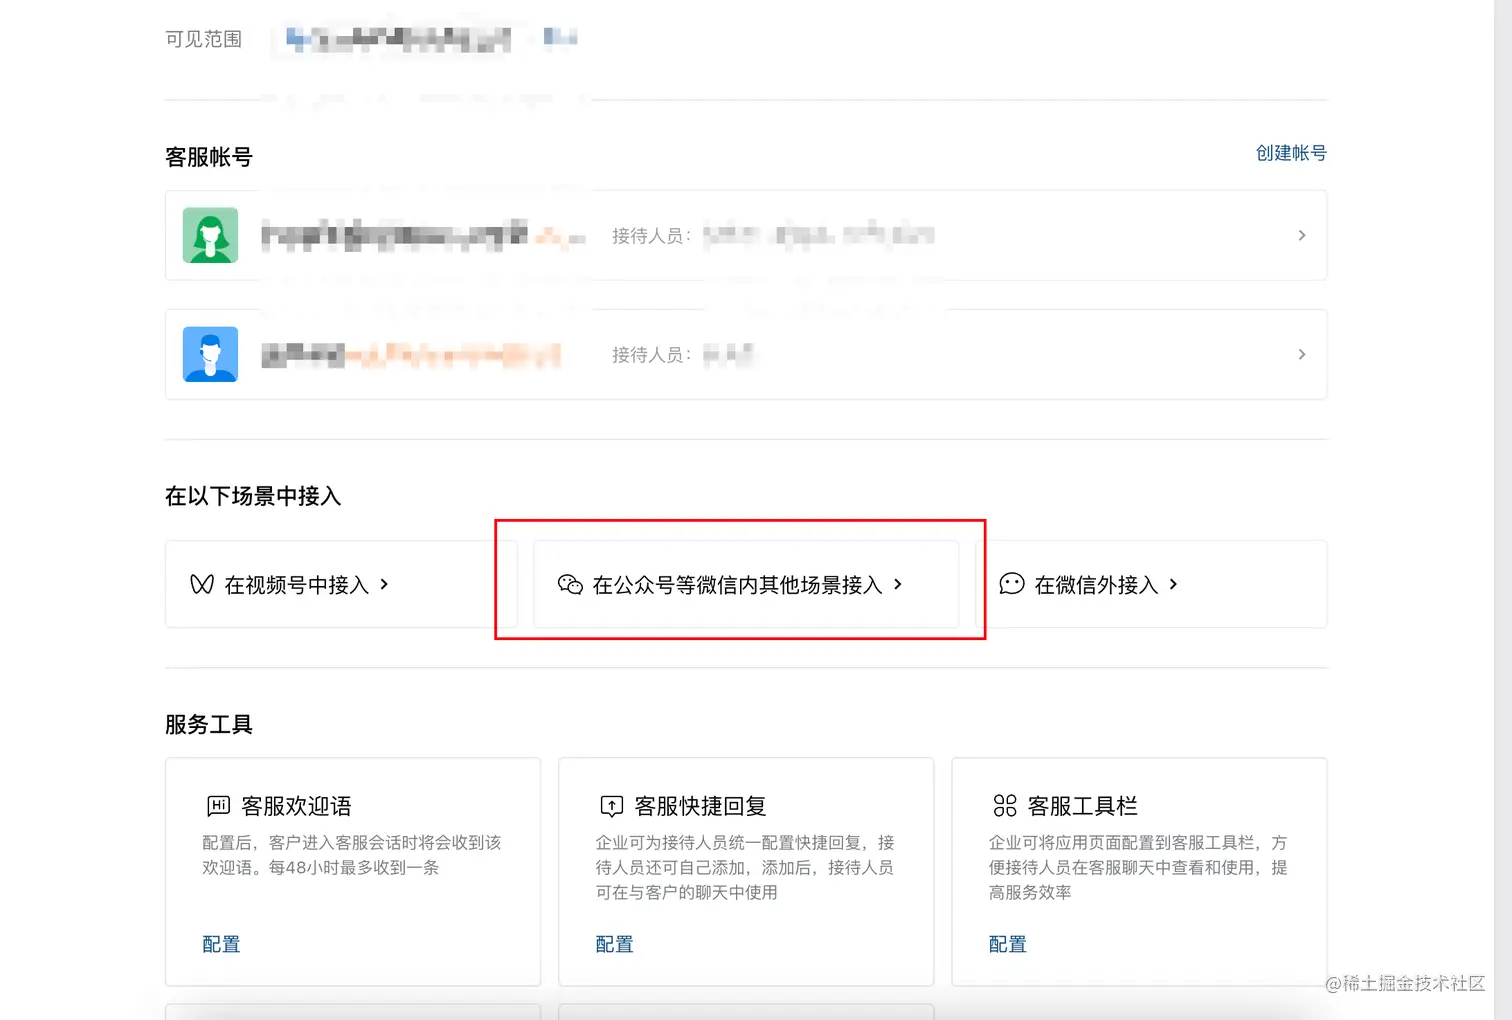Click the 客服工具栏 grid icon

click(x=1005, y=805)
